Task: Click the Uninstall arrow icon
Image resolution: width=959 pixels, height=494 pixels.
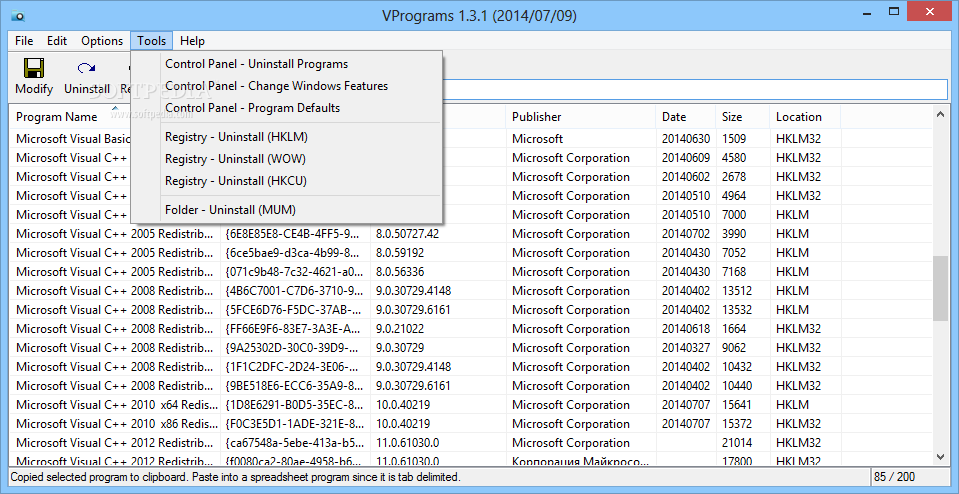Action: [87, 67]
